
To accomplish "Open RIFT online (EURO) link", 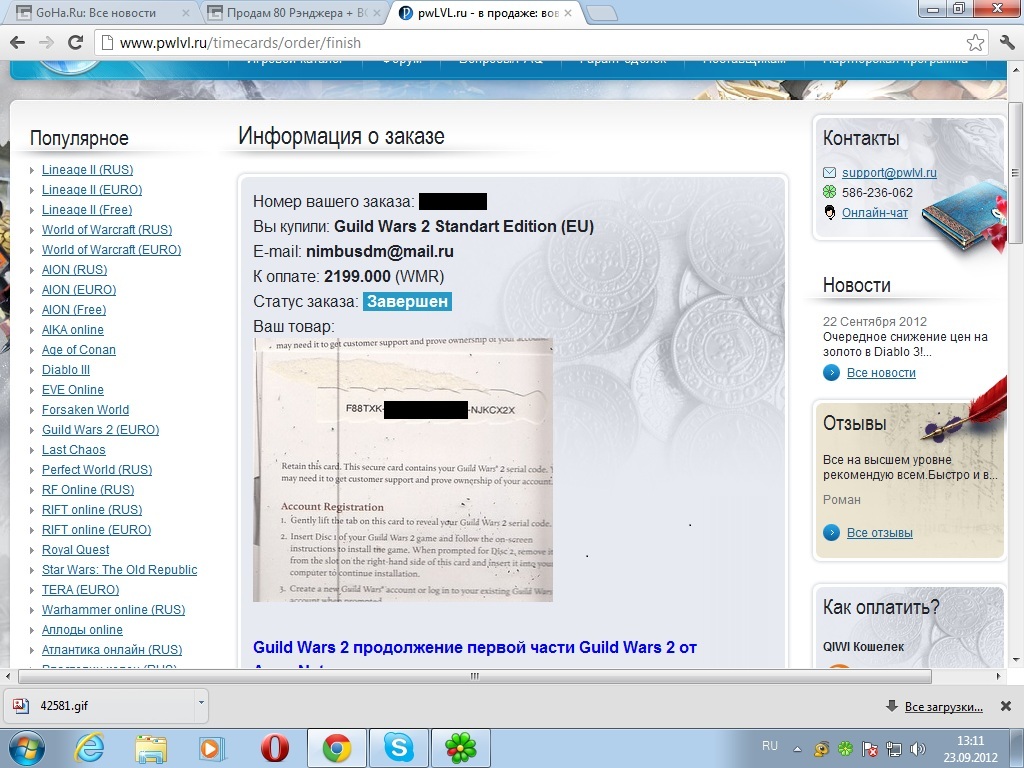I will (97, 530).
